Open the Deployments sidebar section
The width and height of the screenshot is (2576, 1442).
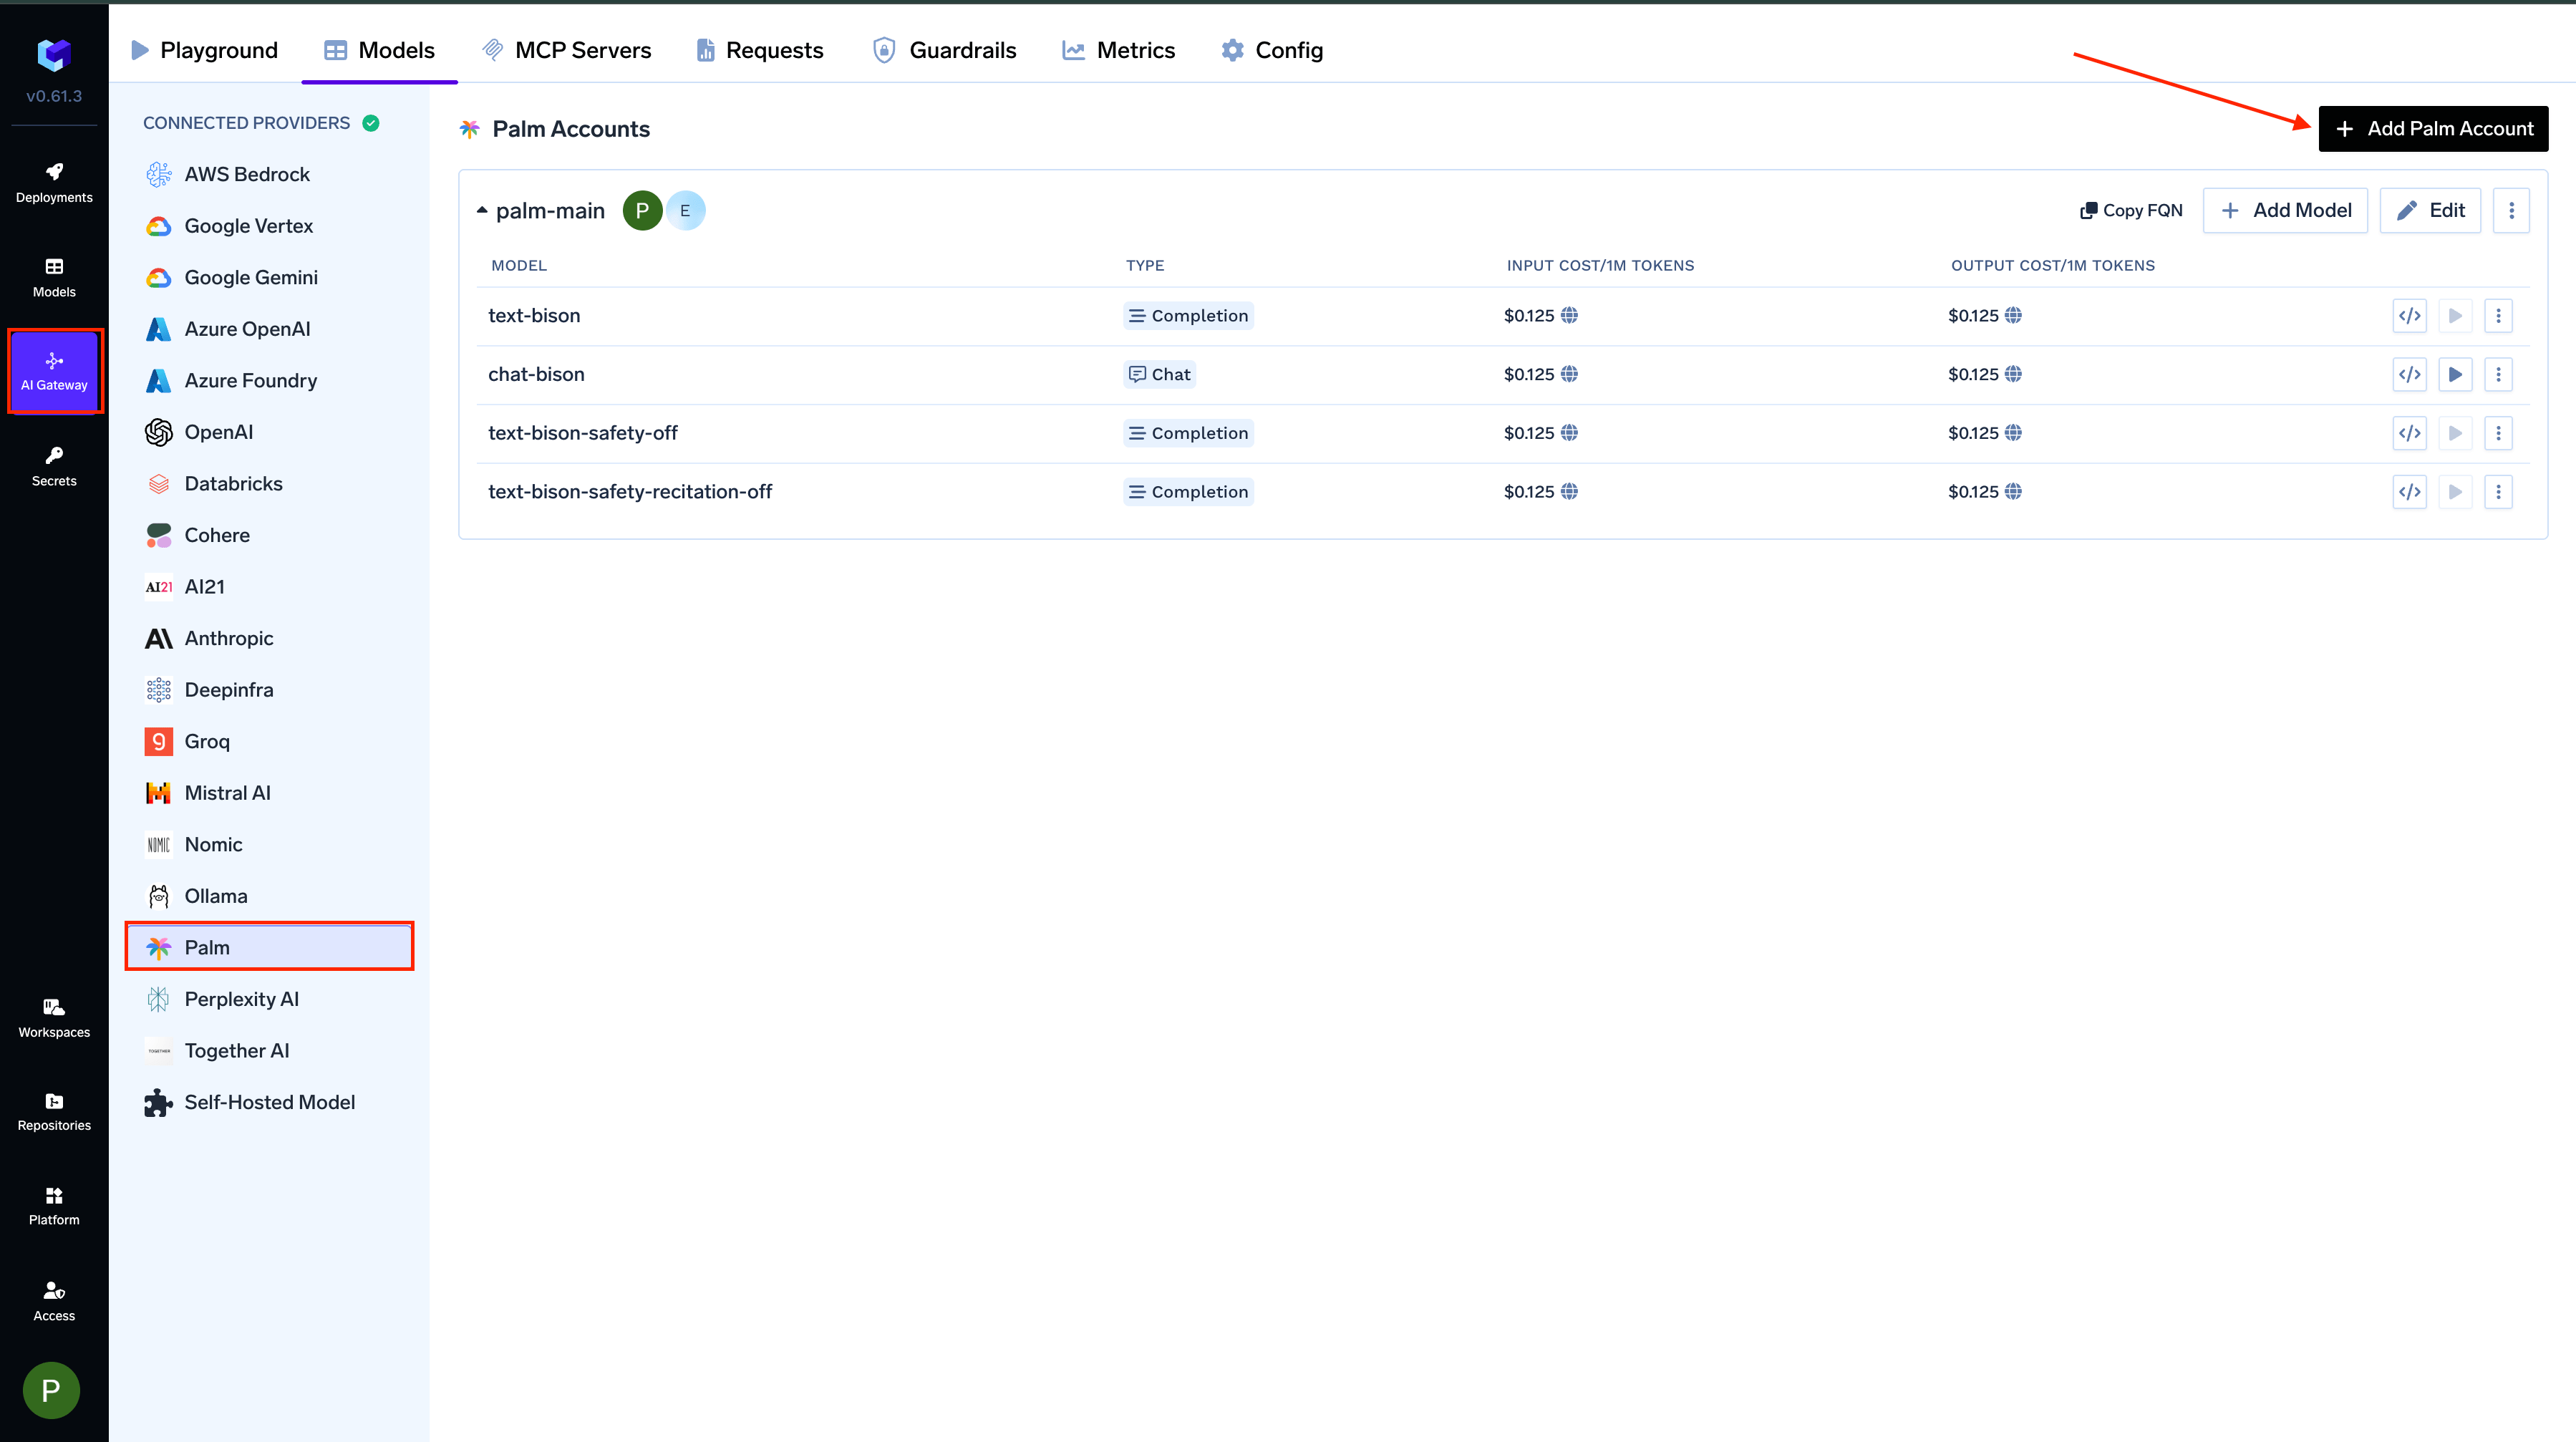click(54, 183)
